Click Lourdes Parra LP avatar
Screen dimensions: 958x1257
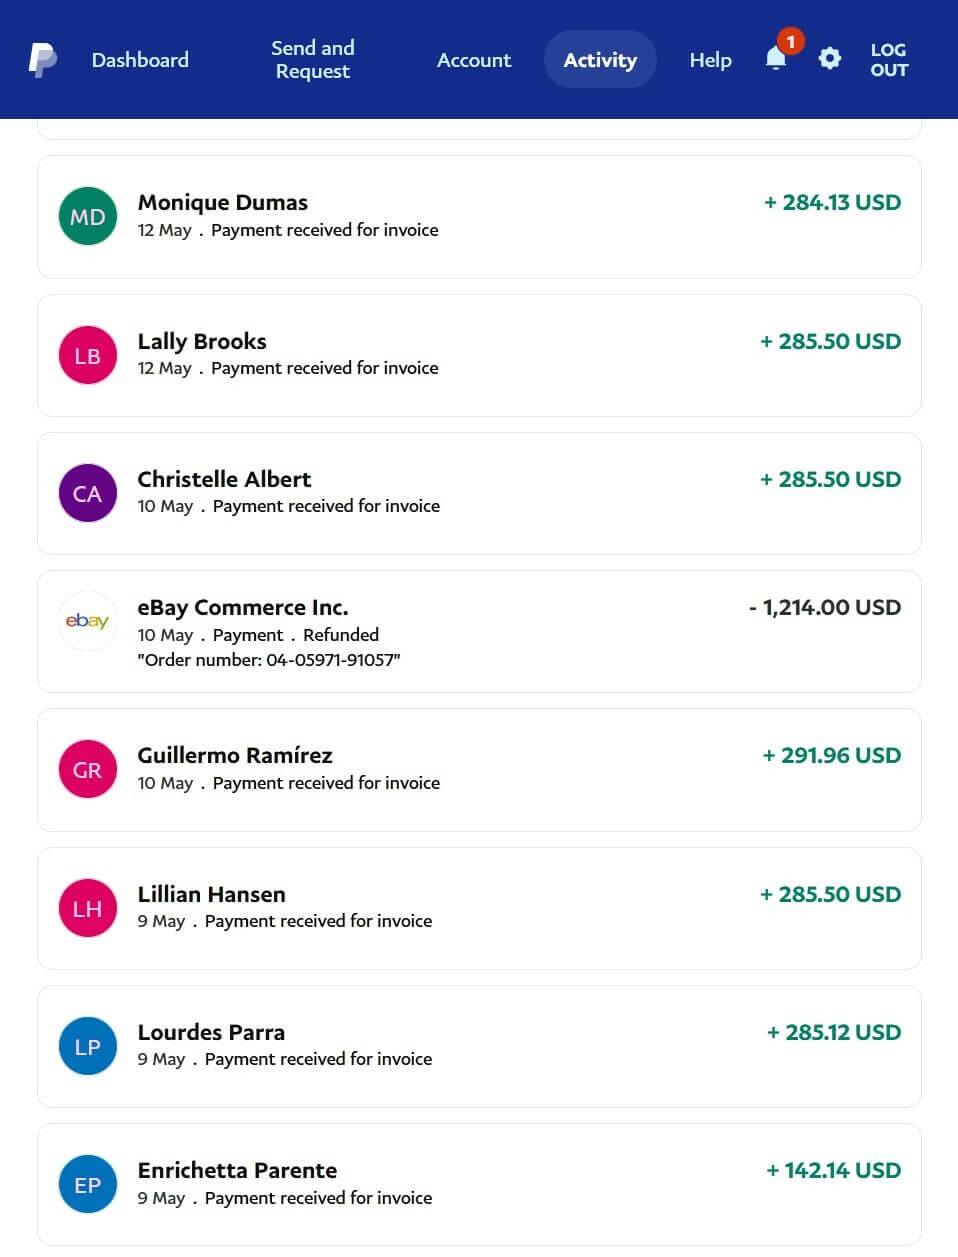[x=88, y=1046]
